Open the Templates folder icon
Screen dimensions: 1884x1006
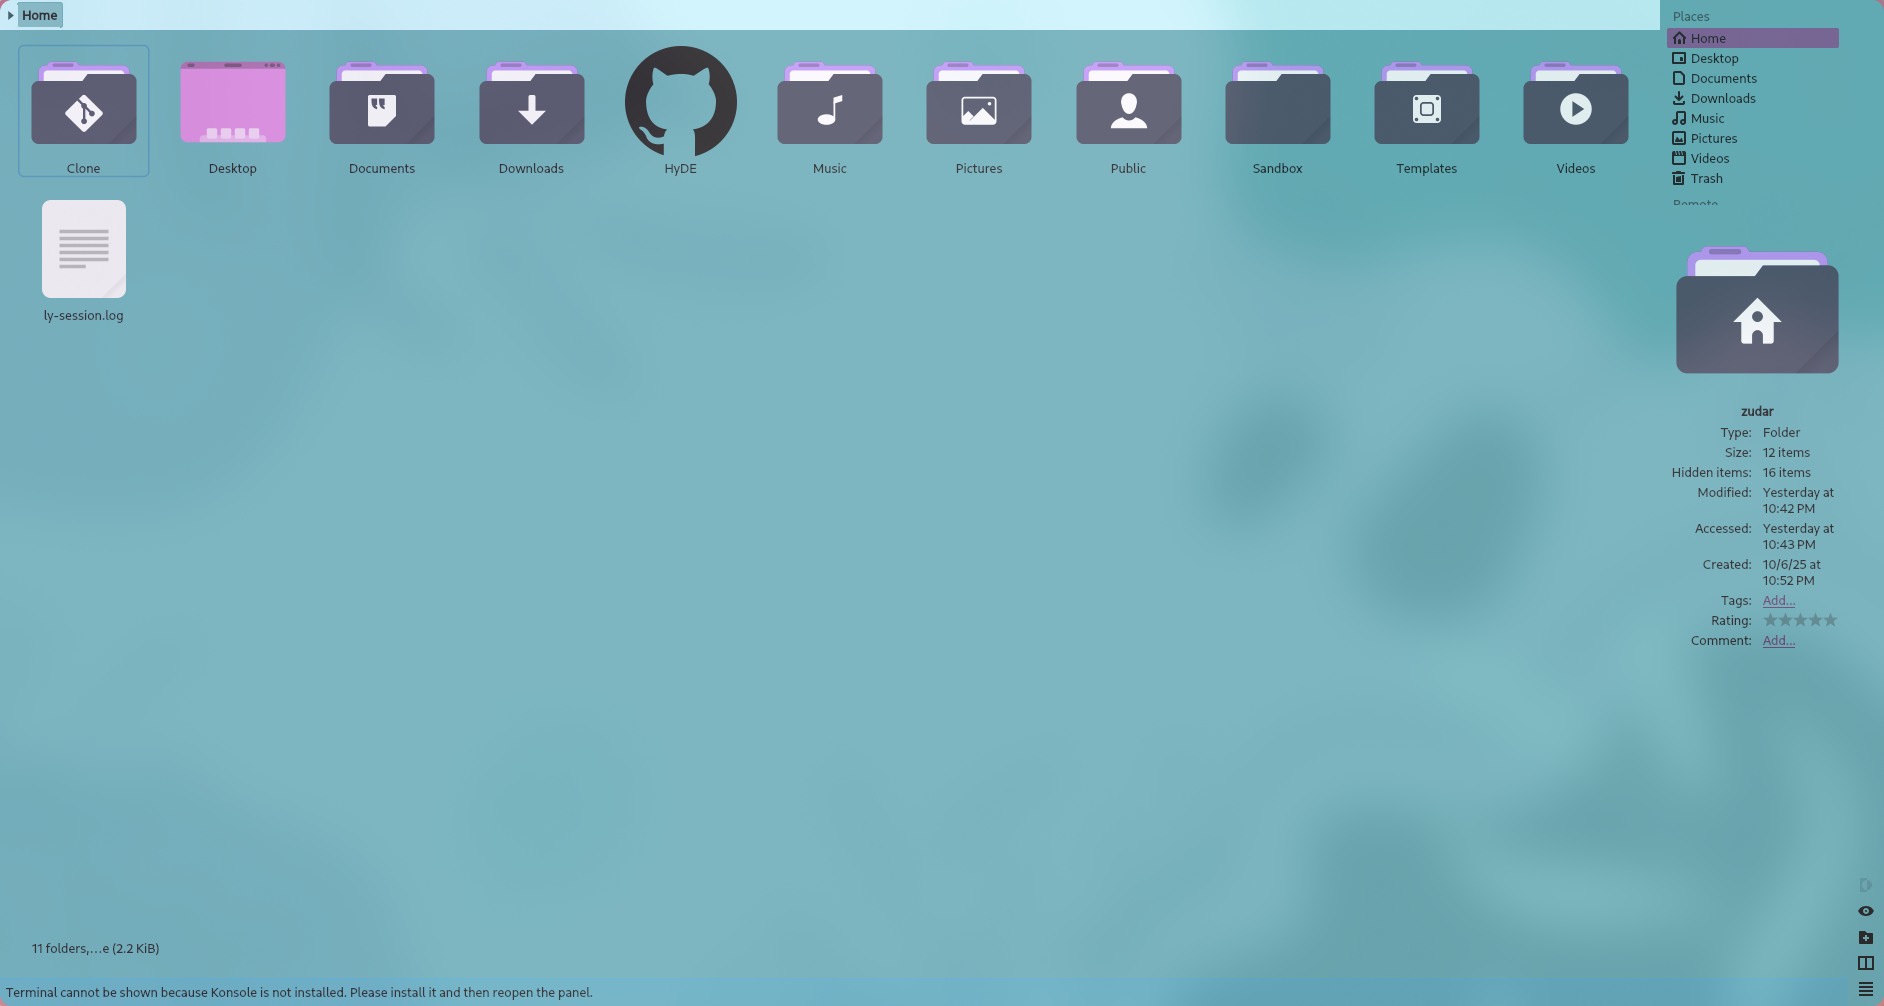1426,106
